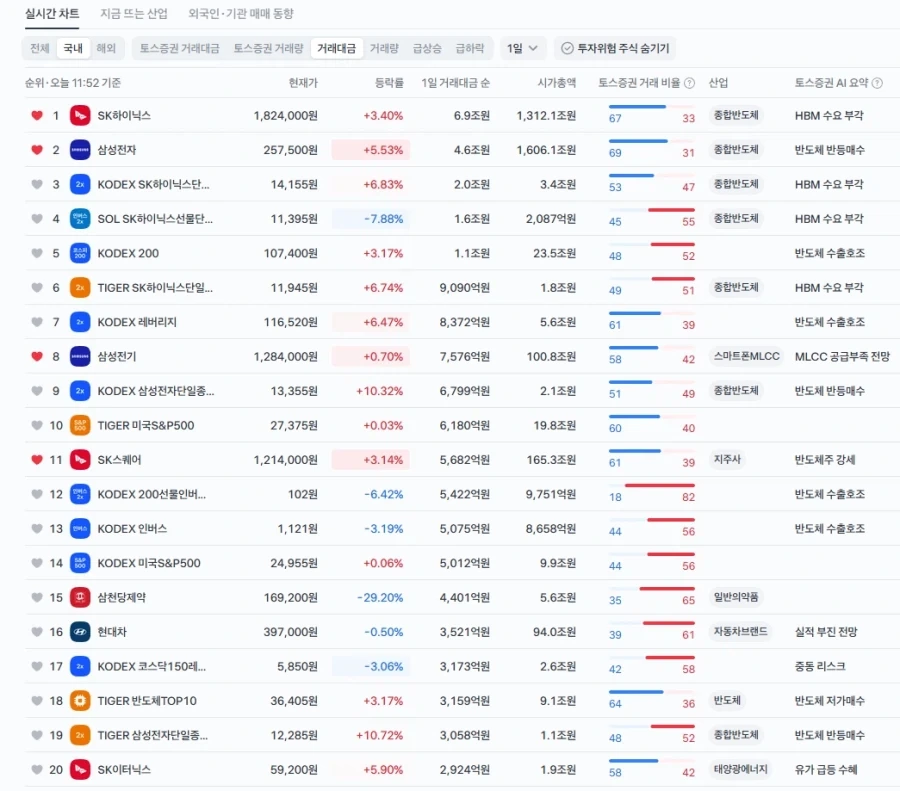
Task: Open the 1일 period dropdown
Action: [x=522, y=48]
